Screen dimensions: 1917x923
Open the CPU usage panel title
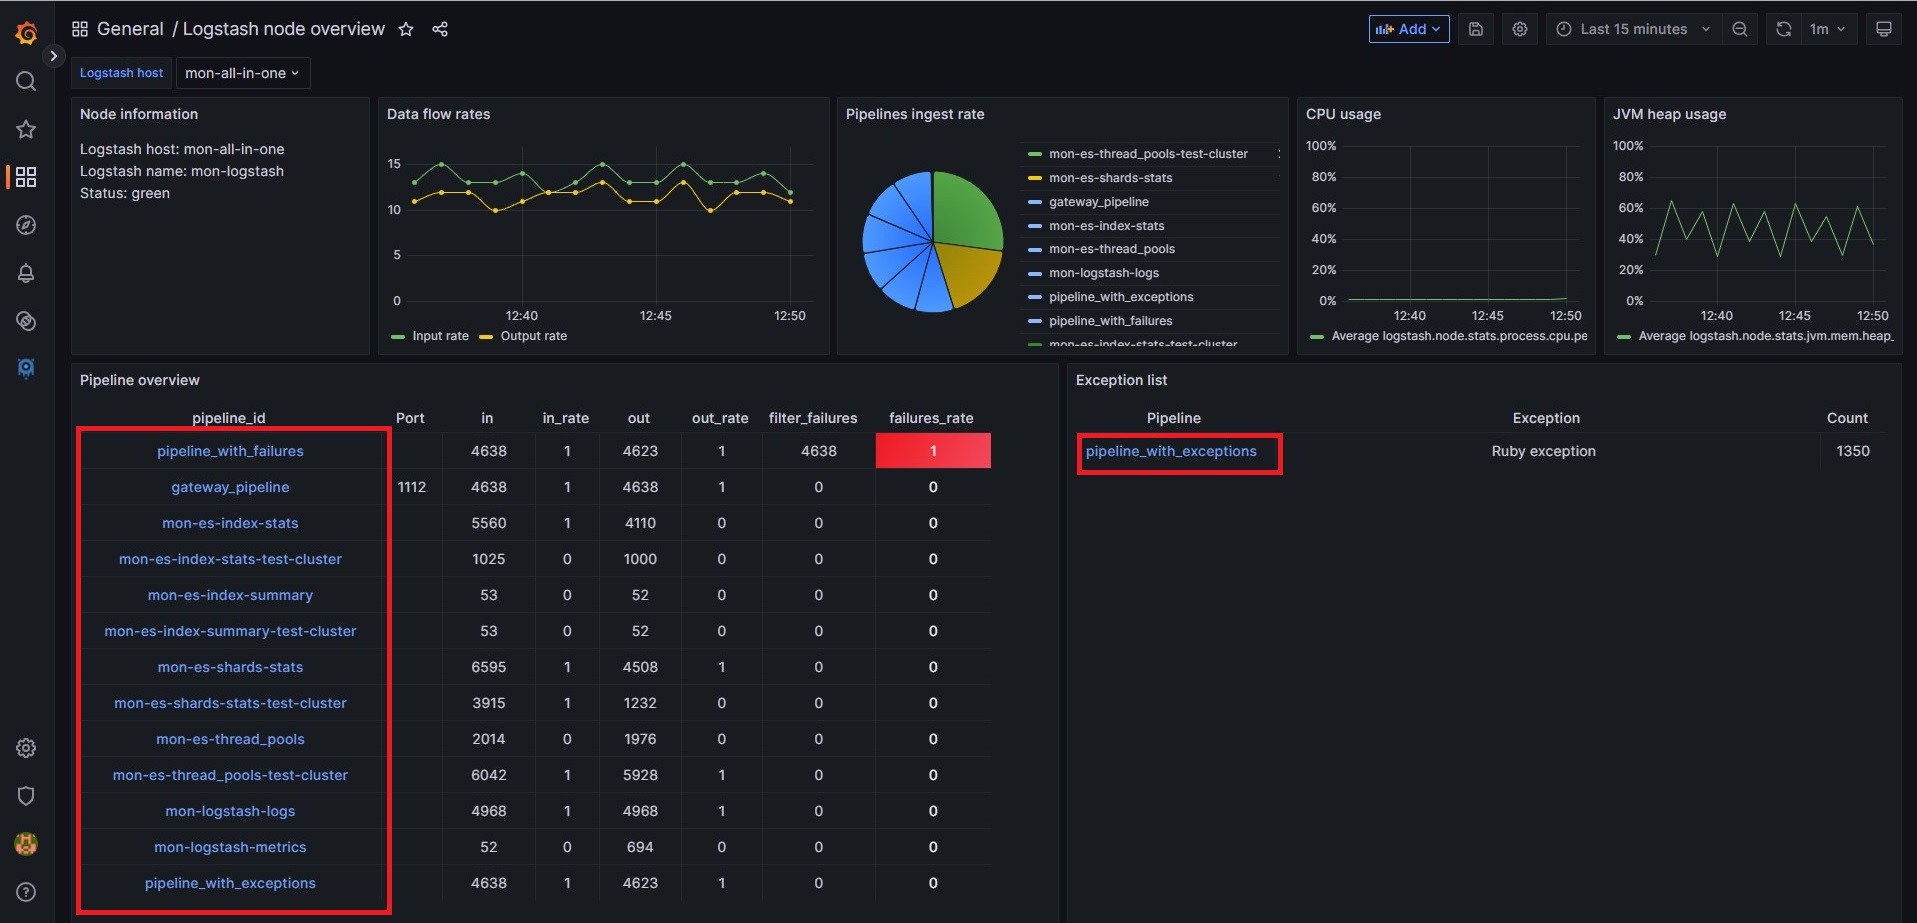(1343, 114)
